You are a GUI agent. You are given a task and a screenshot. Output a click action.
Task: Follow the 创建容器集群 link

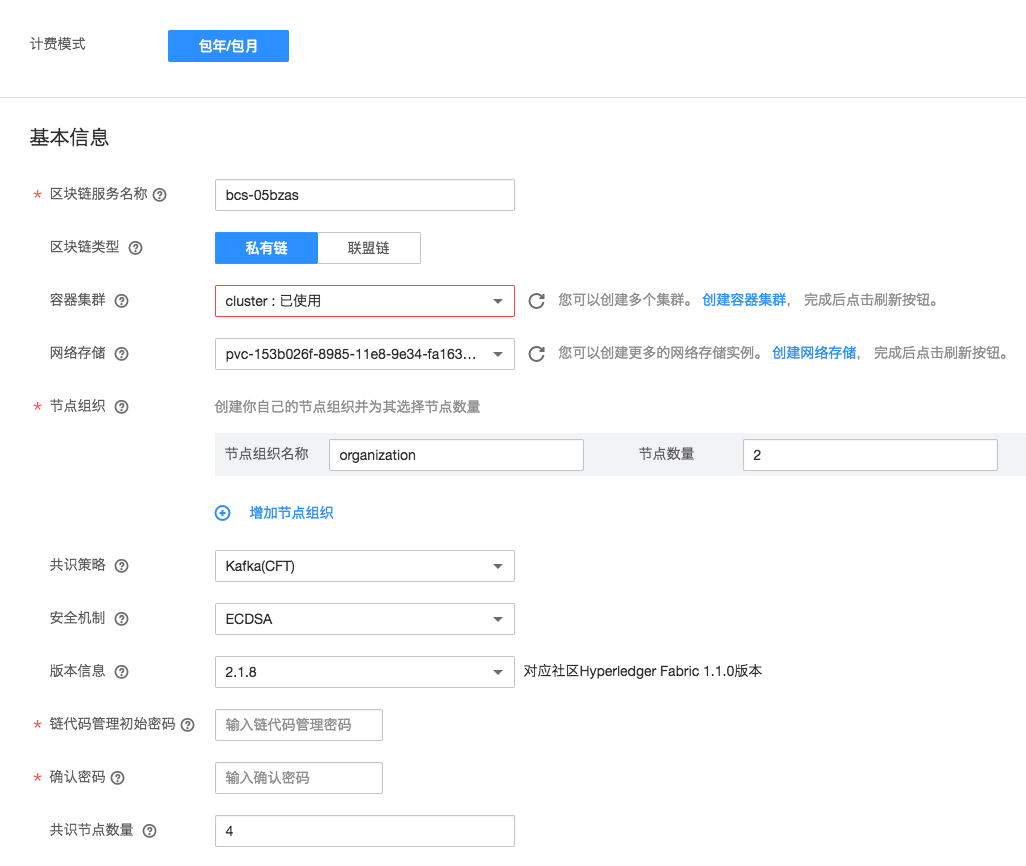pyautogui.click(x=744, y=300)
